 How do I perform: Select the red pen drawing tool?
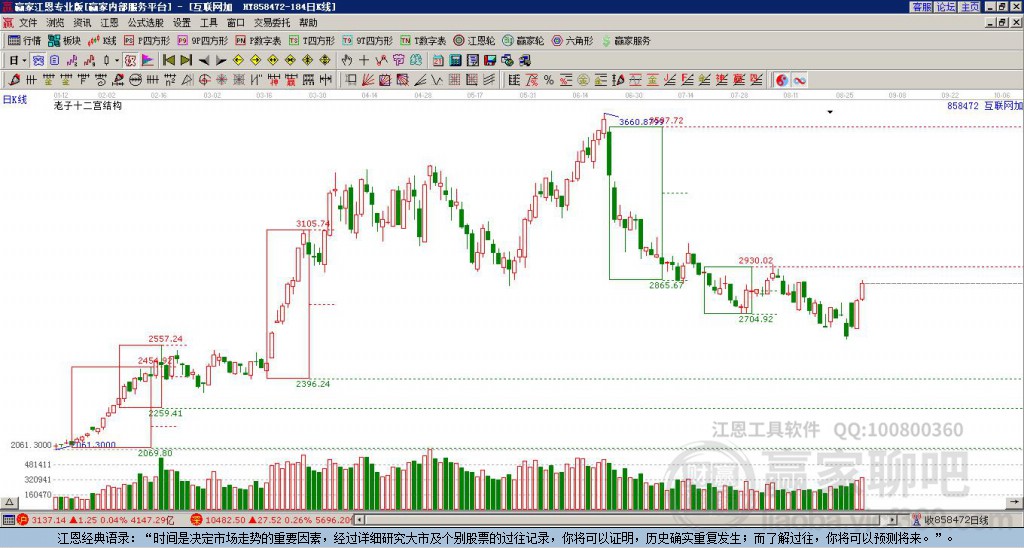(x=14, y=80)
